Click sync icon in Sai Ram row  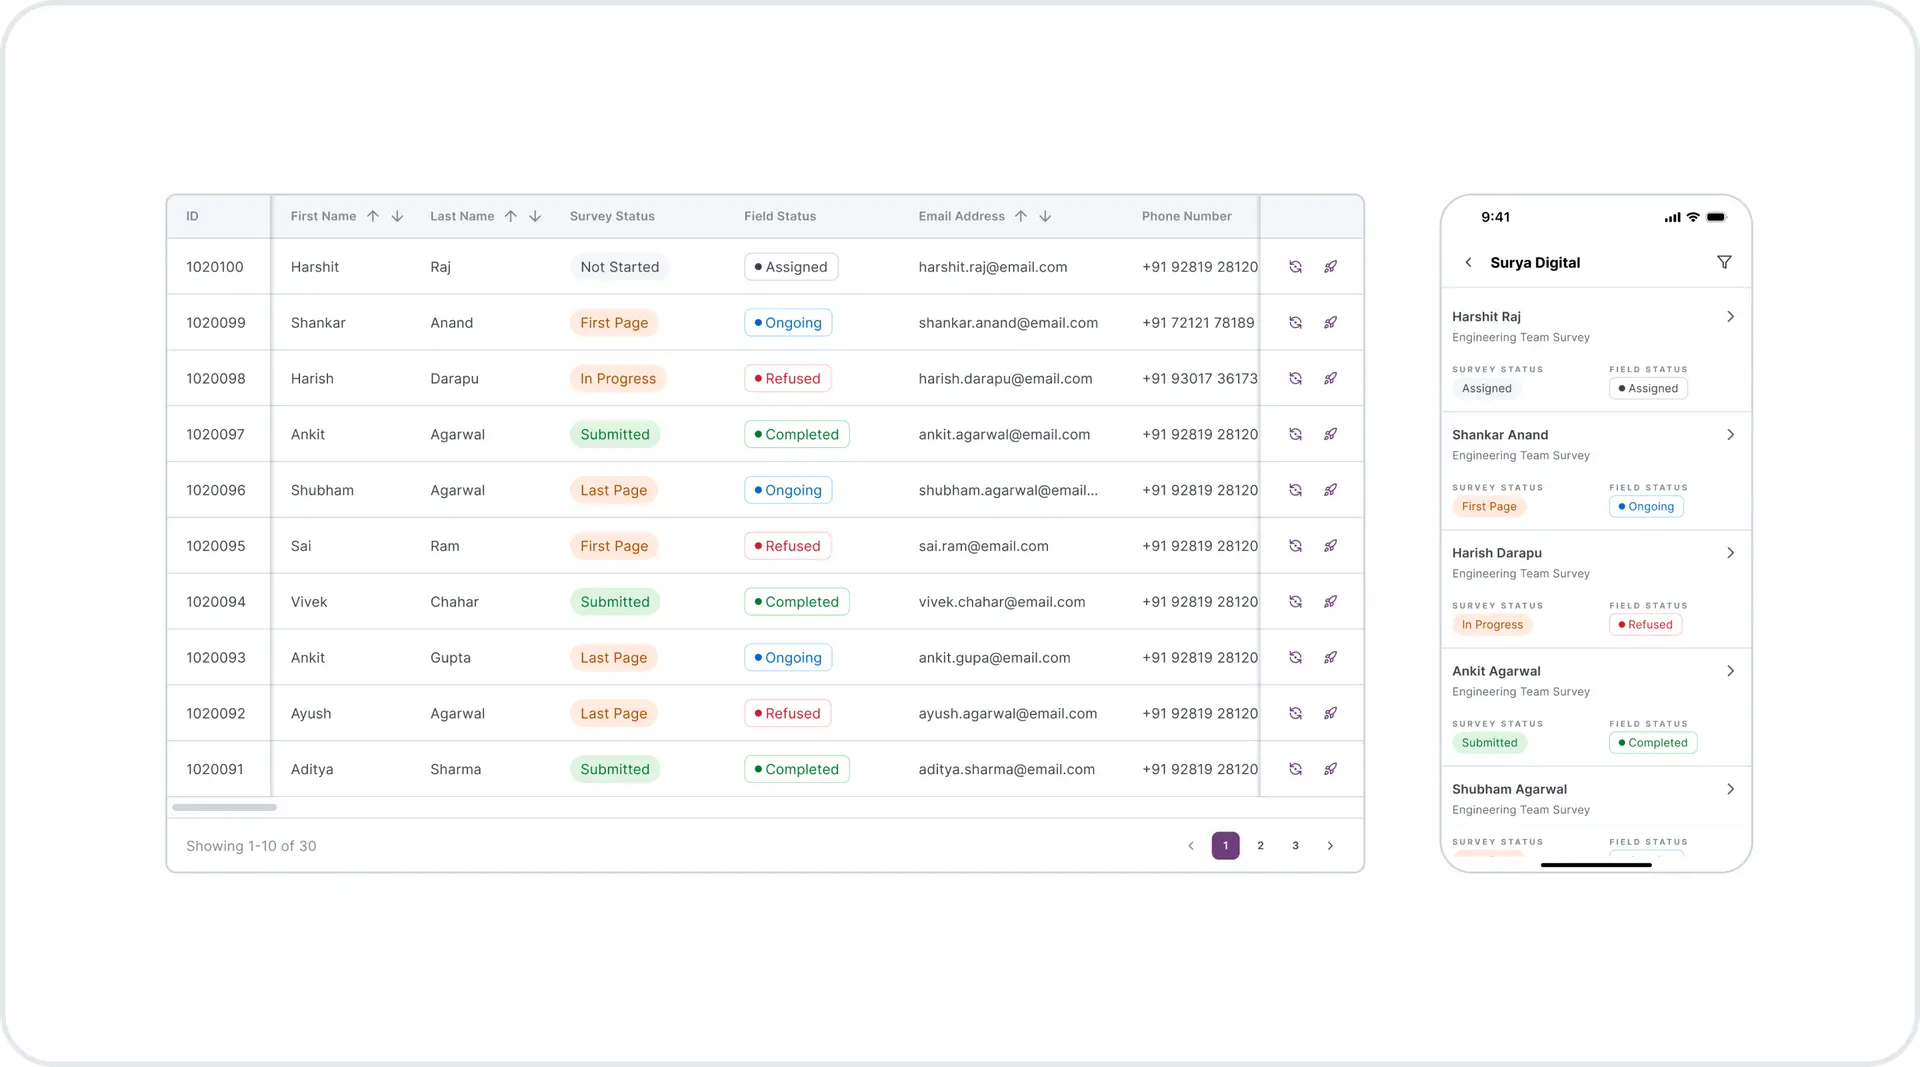coord(1295,546)
